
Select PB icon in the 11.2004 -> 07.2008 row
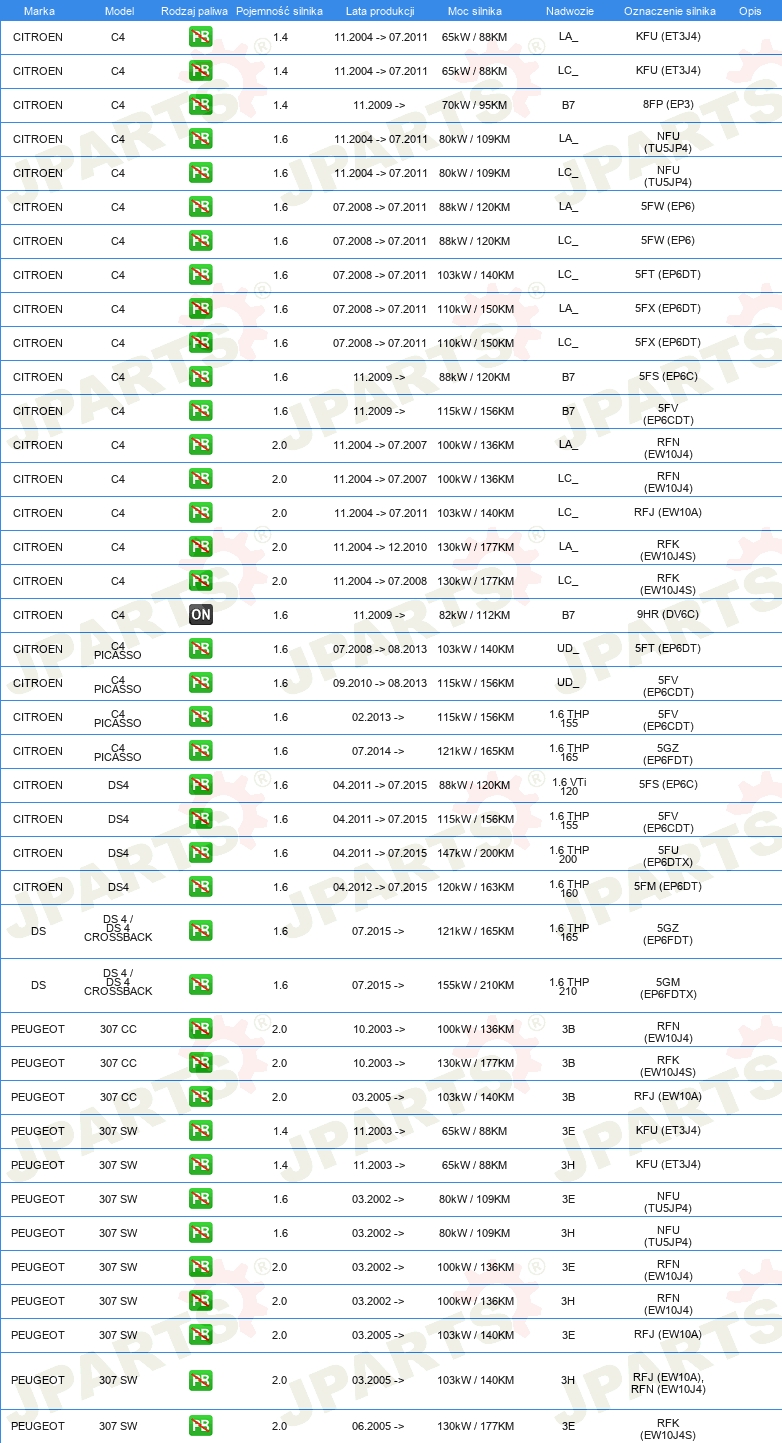tap(200, 581)
